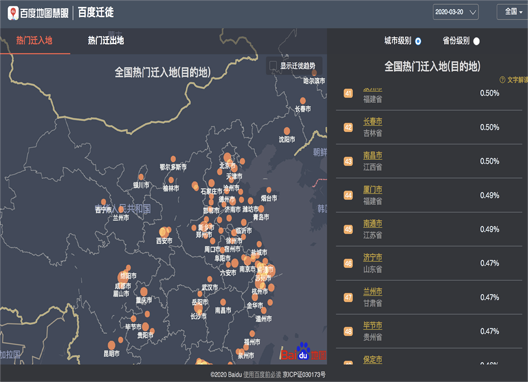The image size is (528, 382).
Task: Click the Baidu map logo at map corner
Action: point(303,352)
